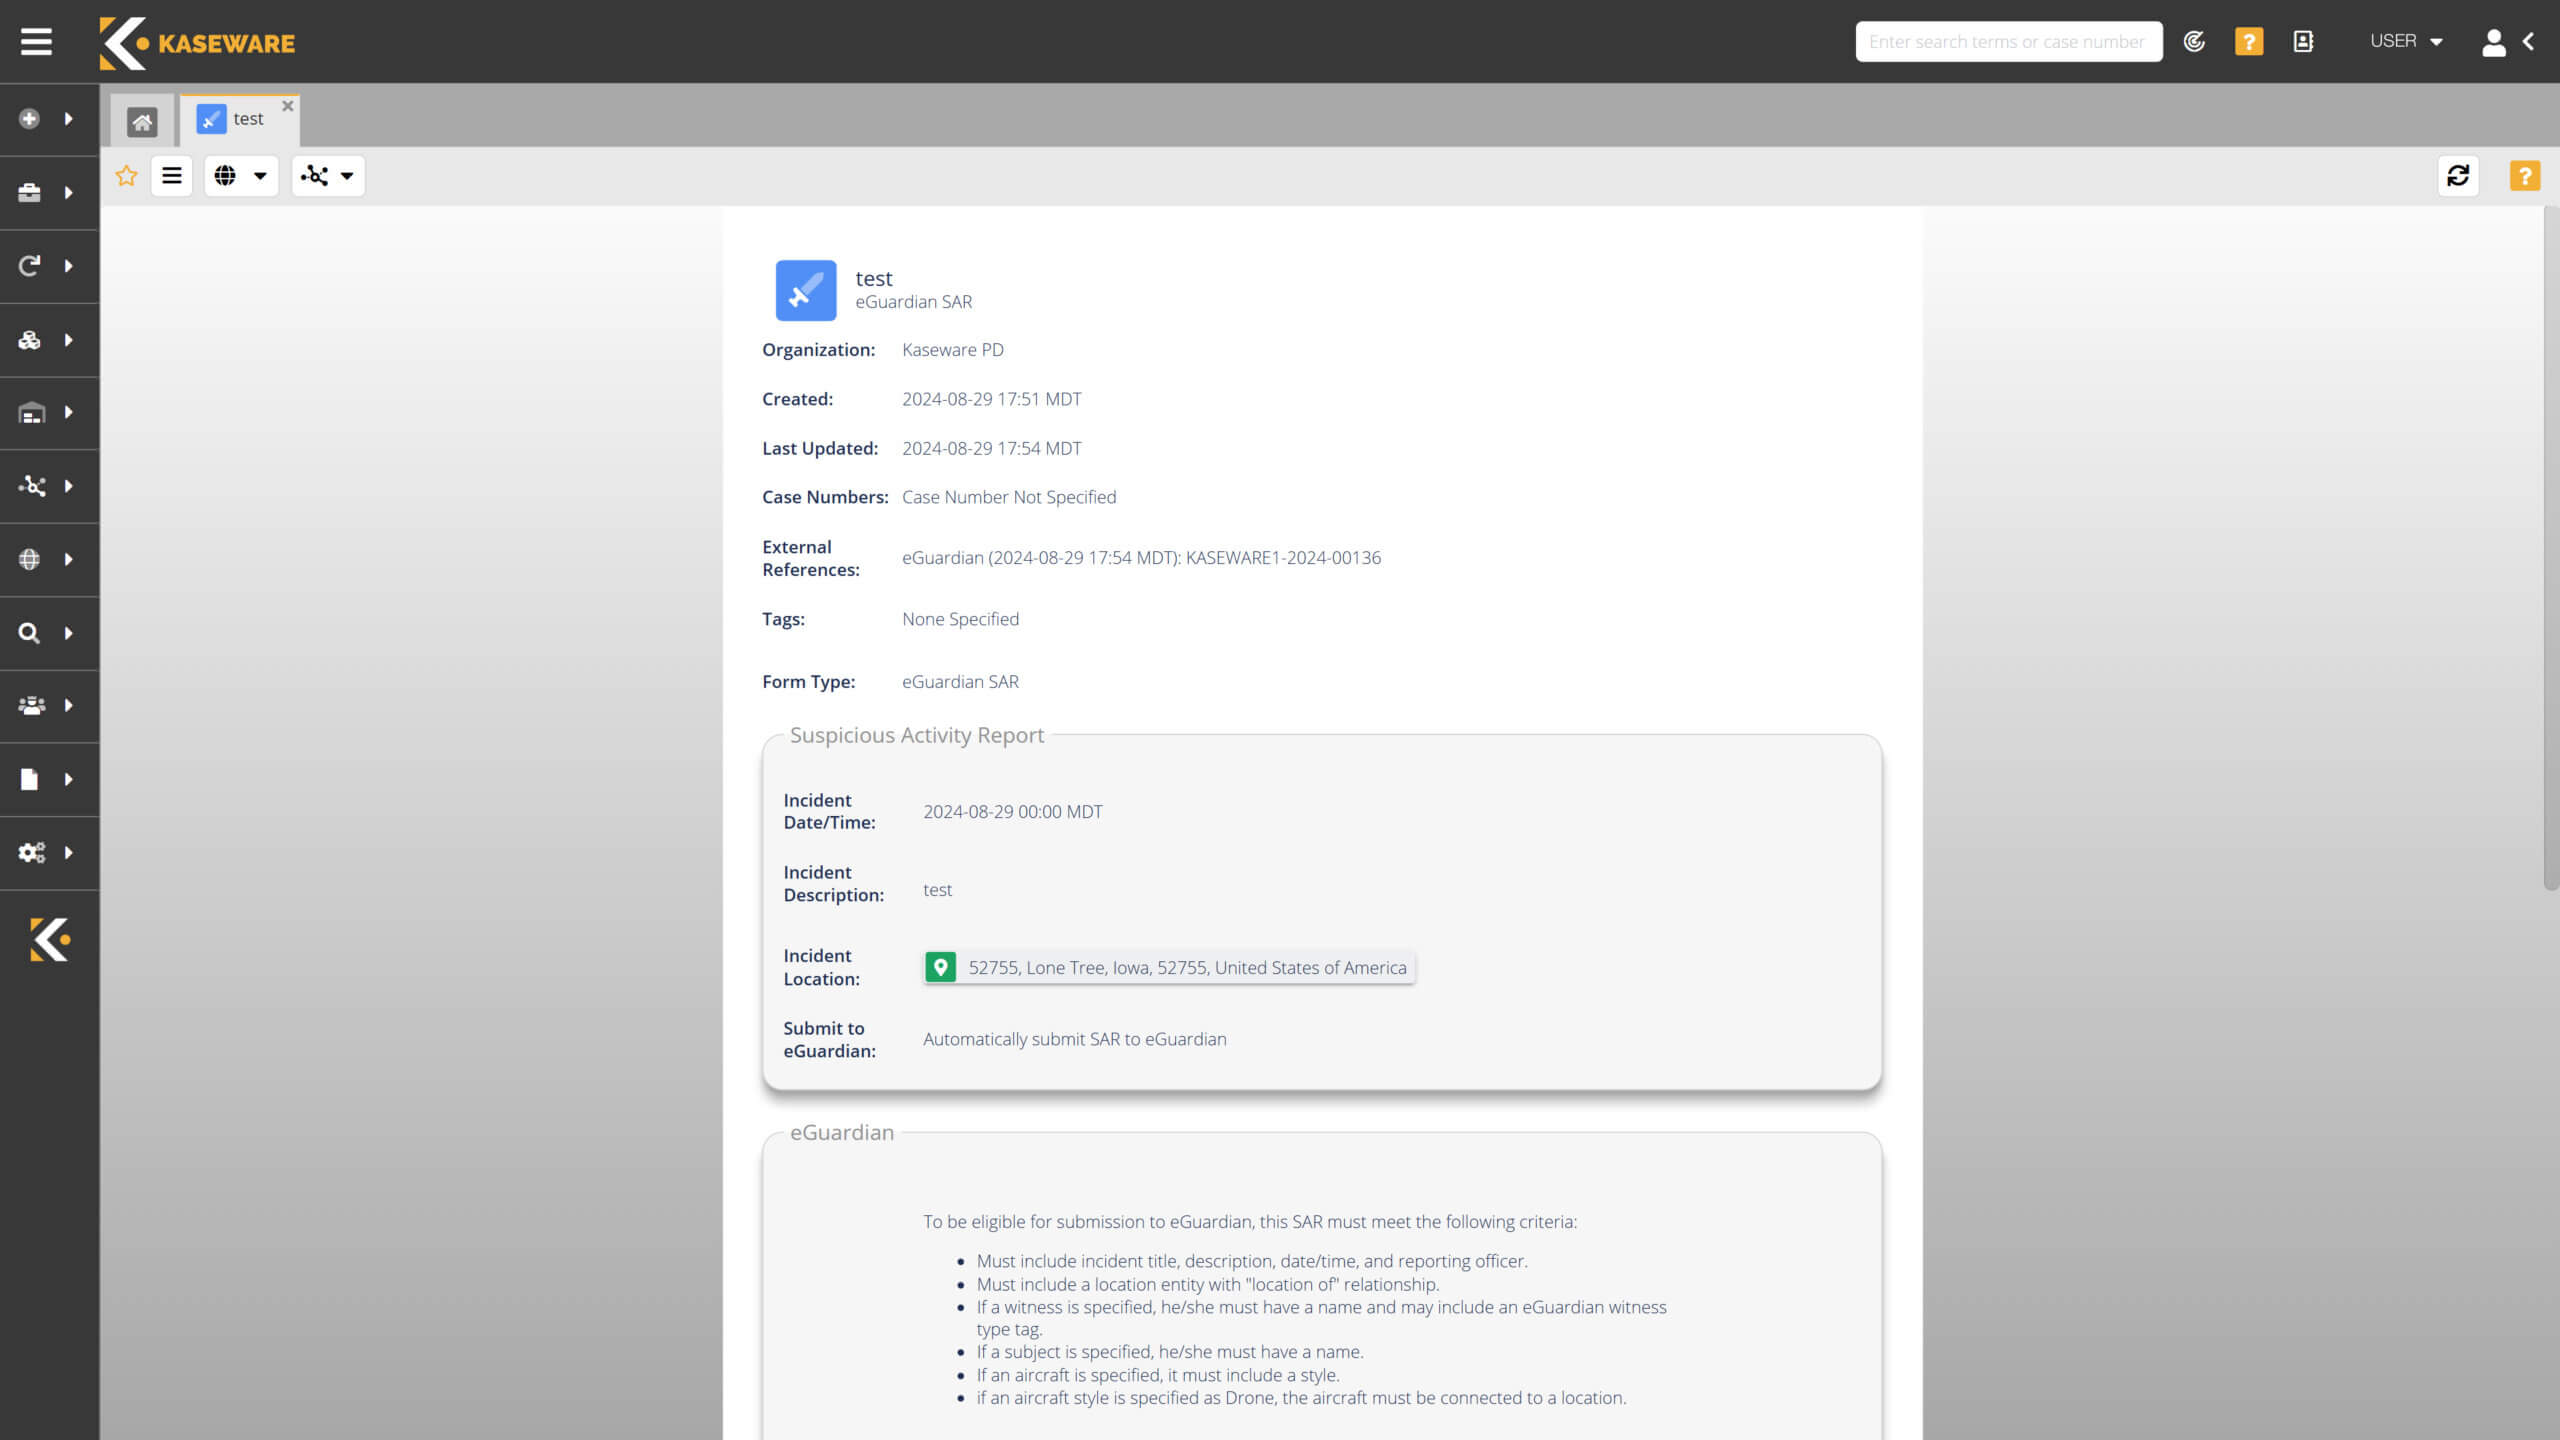Go to the Home tab

pos(142,121)
